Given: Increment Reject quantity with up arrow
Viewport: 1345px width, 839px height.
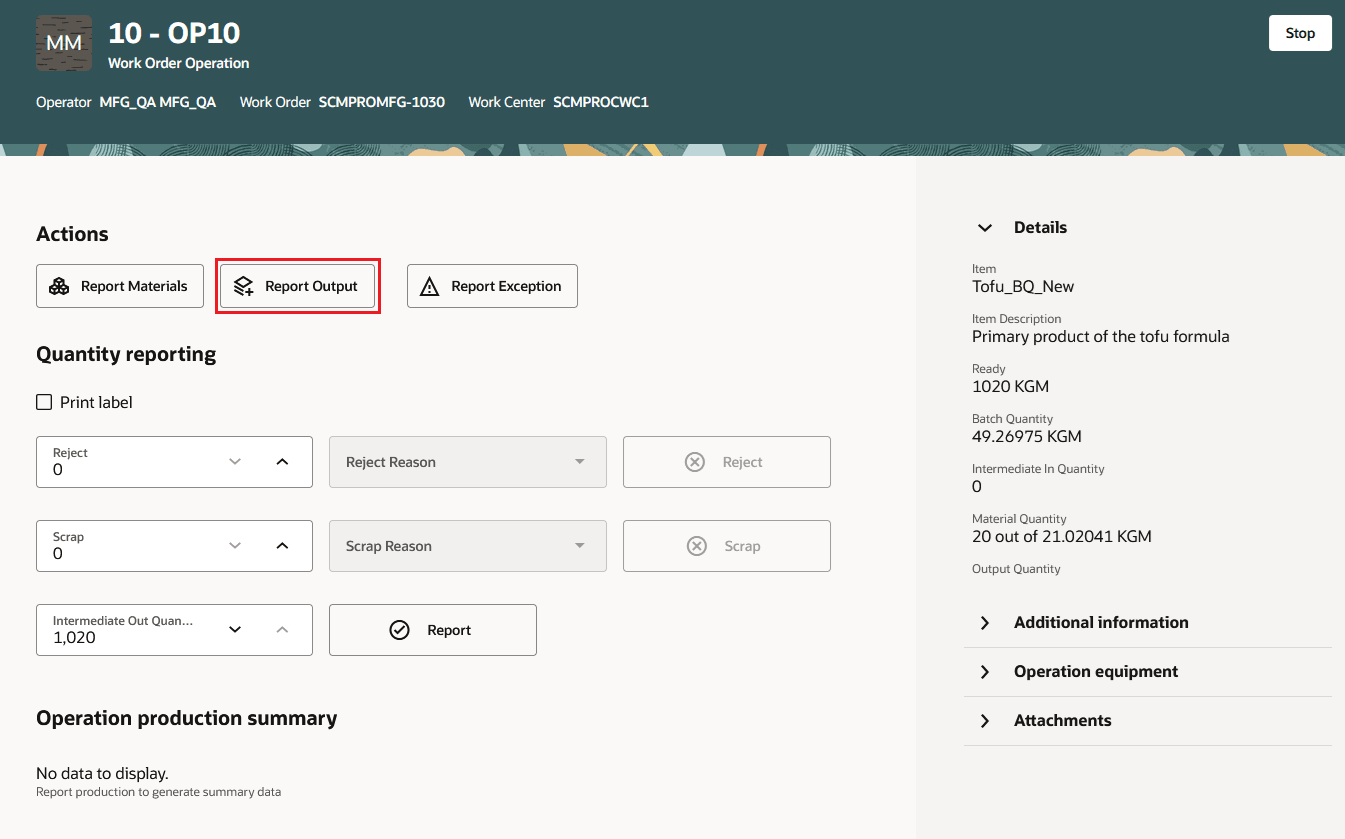Looking at the screenshot, I should coord(283,461).
